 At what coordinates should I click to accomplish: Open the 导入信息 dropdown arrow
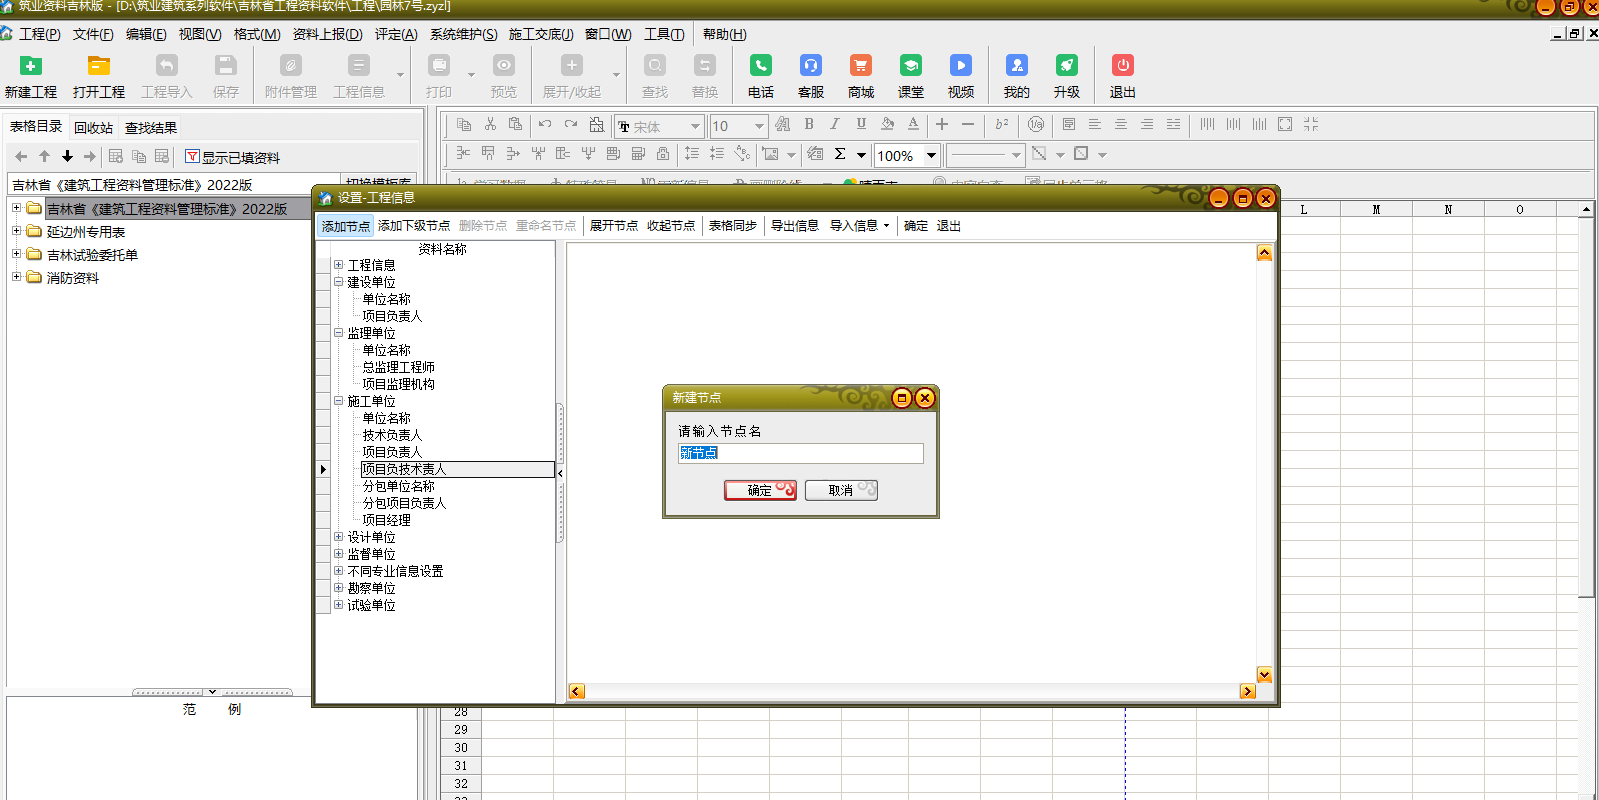point(886,226)
